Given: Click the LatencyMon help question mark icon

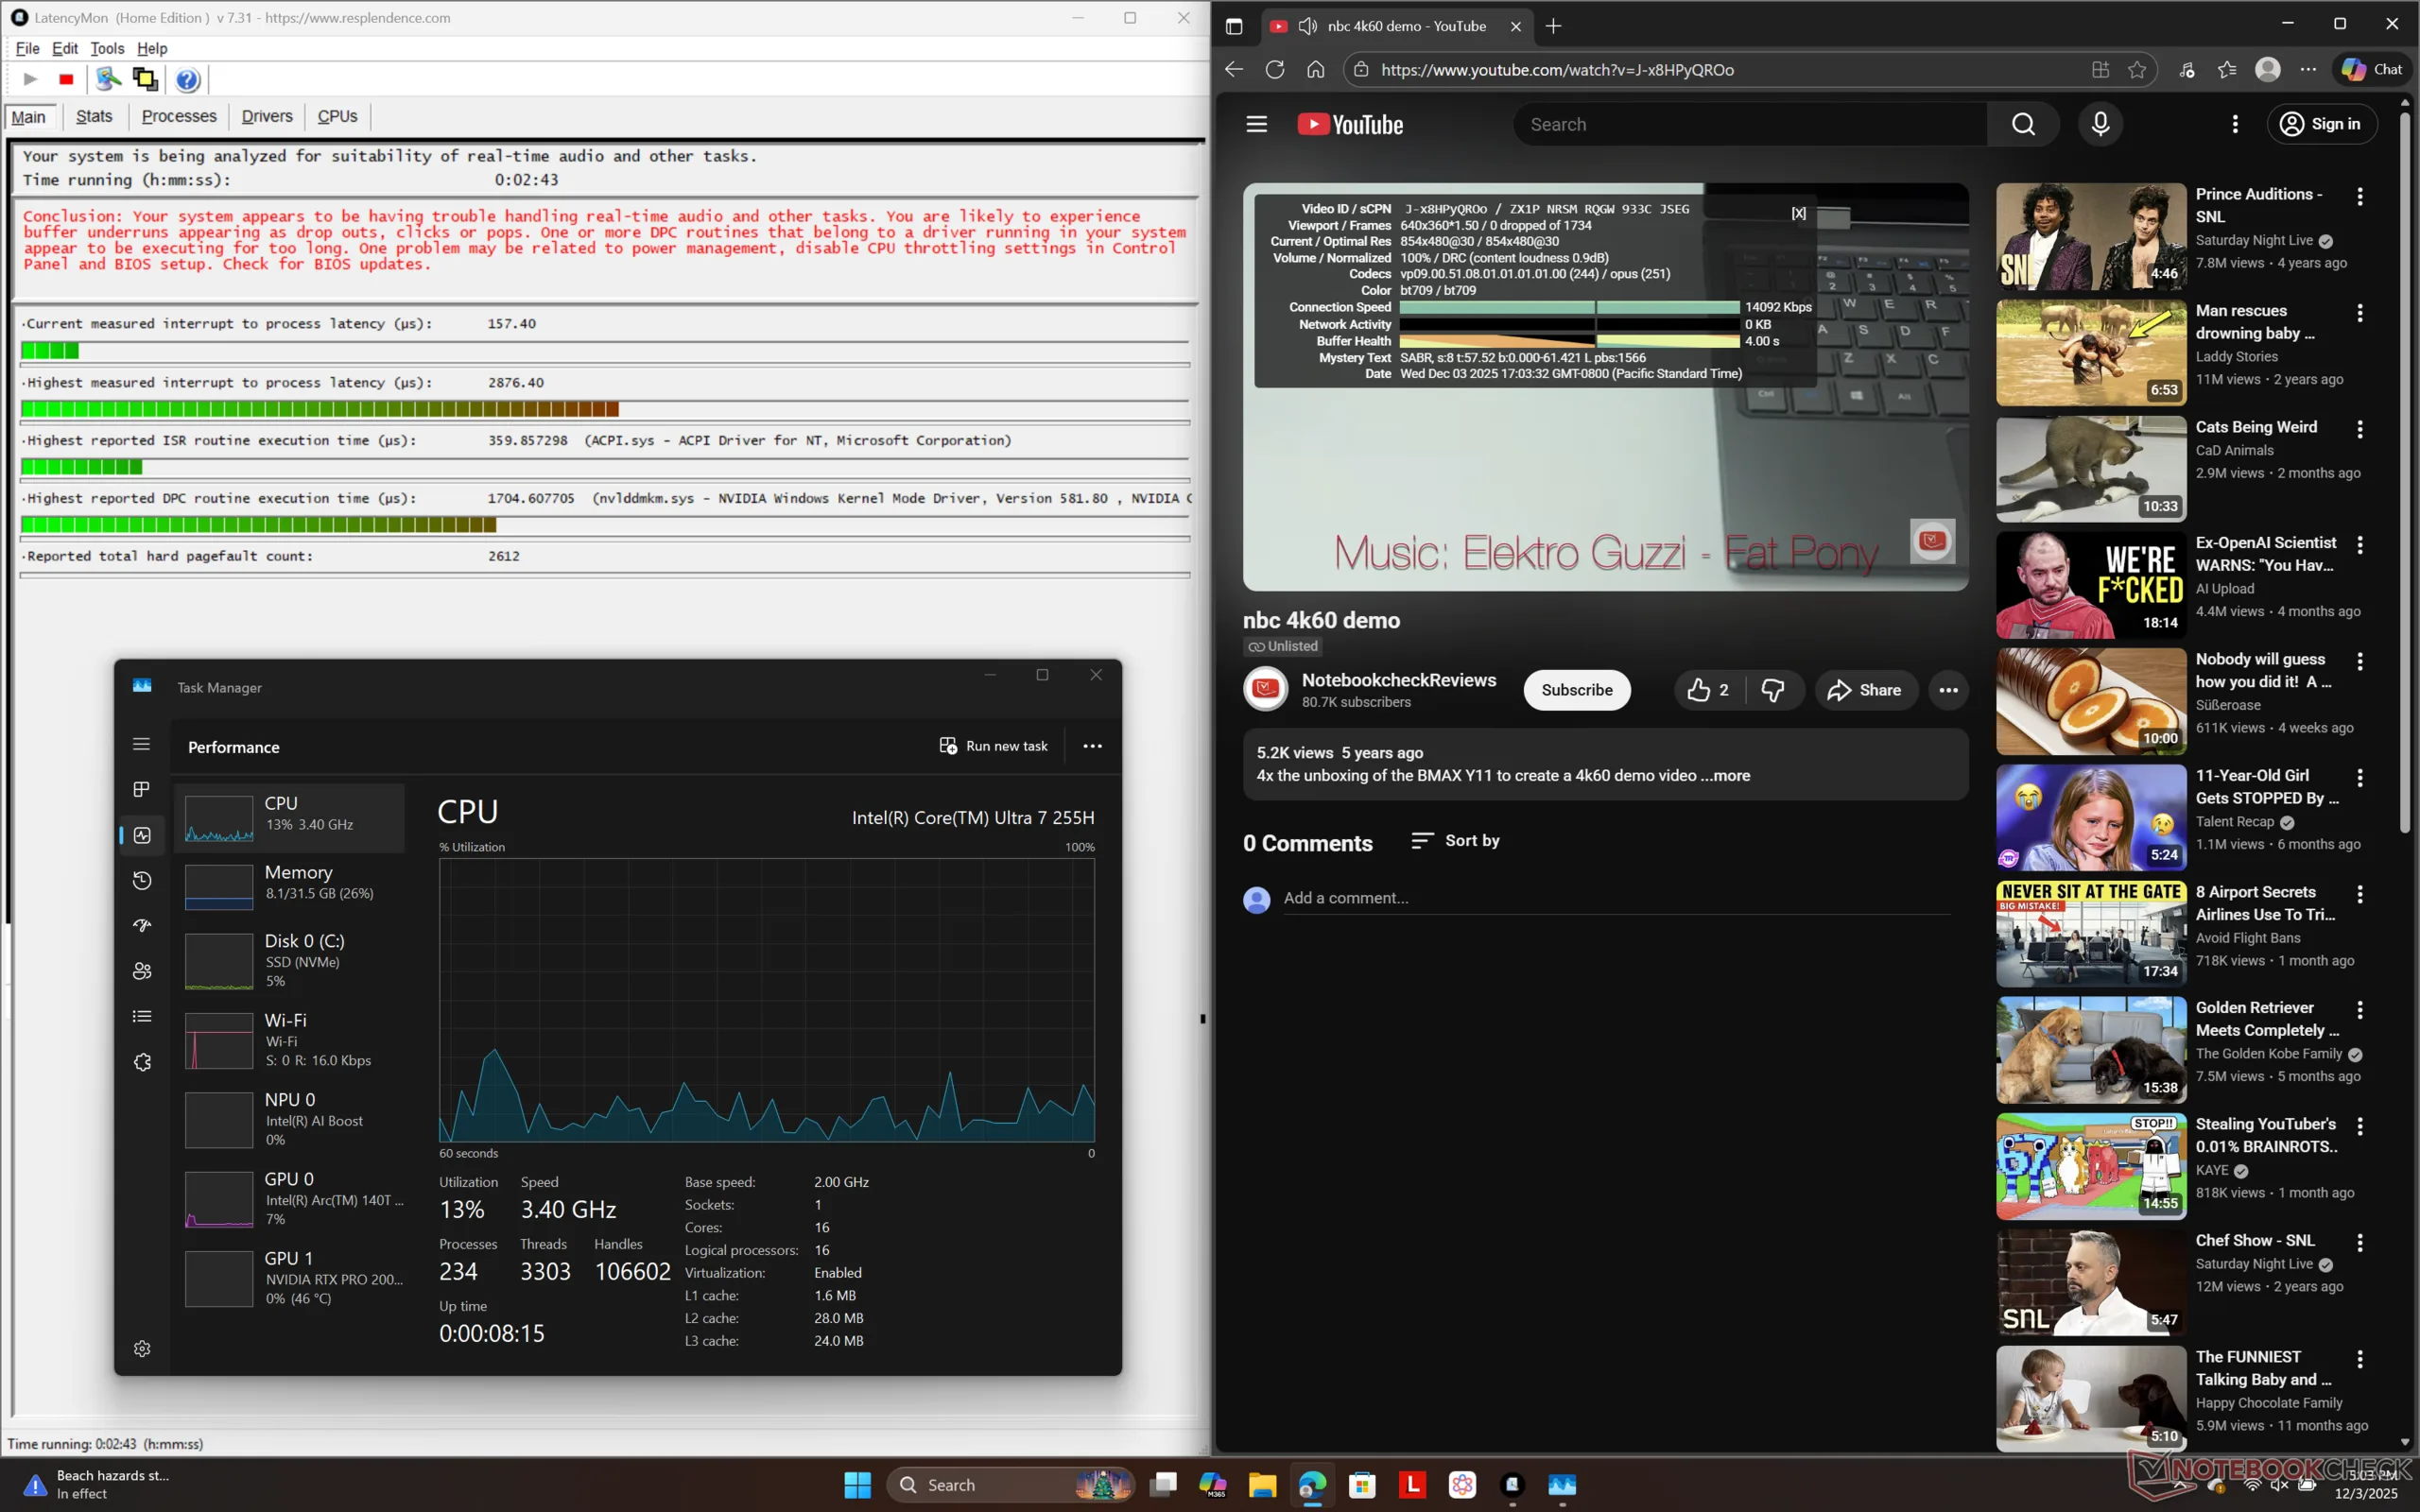Looking at the screenshot, I should [187, 80].
